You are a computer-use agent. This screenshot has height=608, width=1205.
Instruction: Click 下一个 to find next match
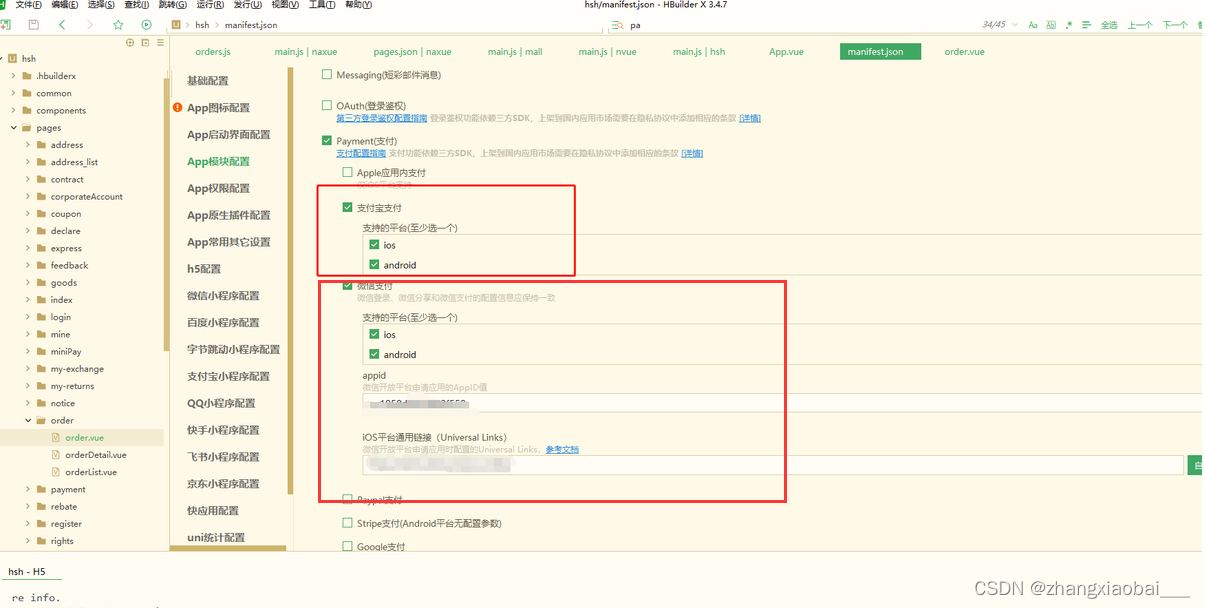click(1175, 25)
